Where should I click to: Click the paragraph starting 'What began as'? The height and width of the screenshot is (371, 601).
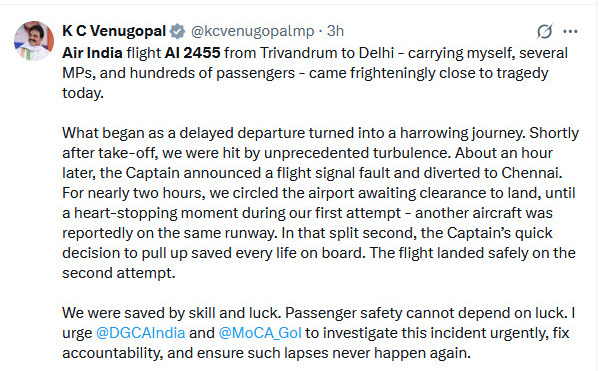320,203
